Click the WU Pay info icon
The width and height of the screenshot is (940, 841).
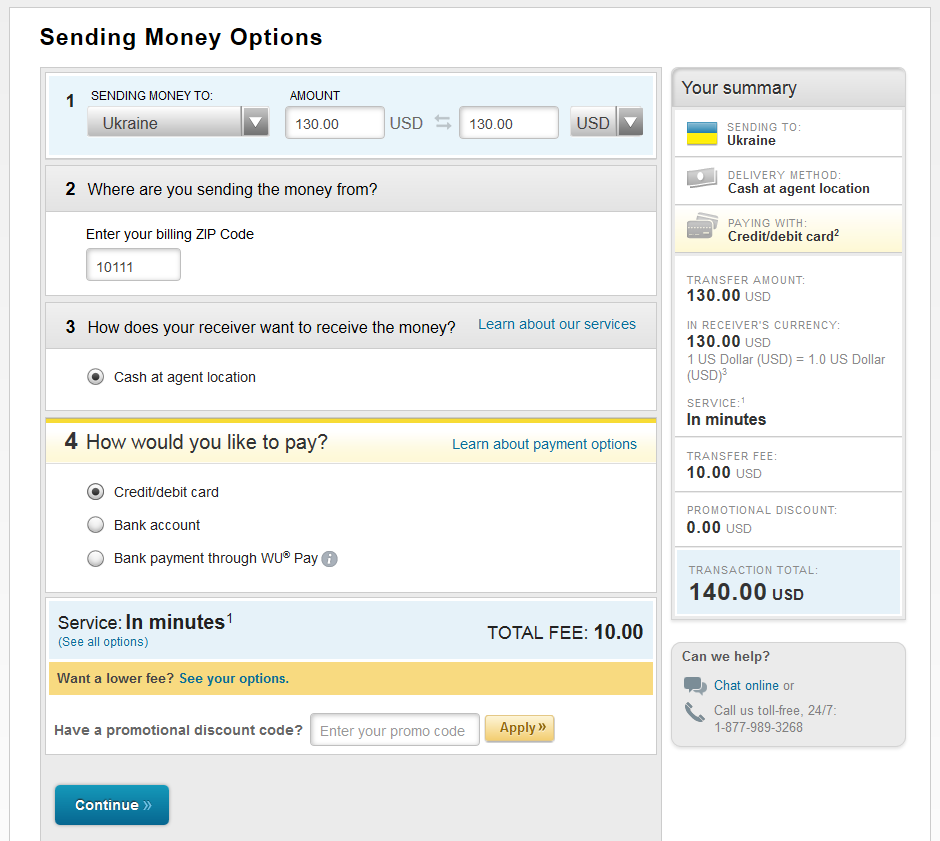[330, 559]
